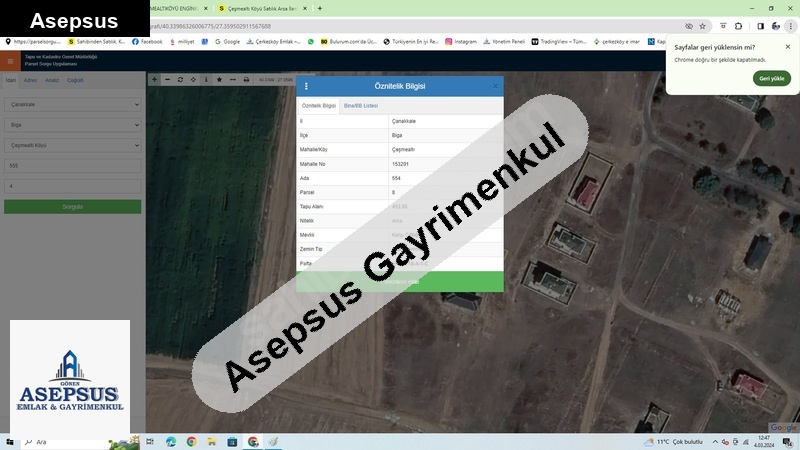Click the print map icon
Viewport: 800px width, 450px height.
click(246, 79)
